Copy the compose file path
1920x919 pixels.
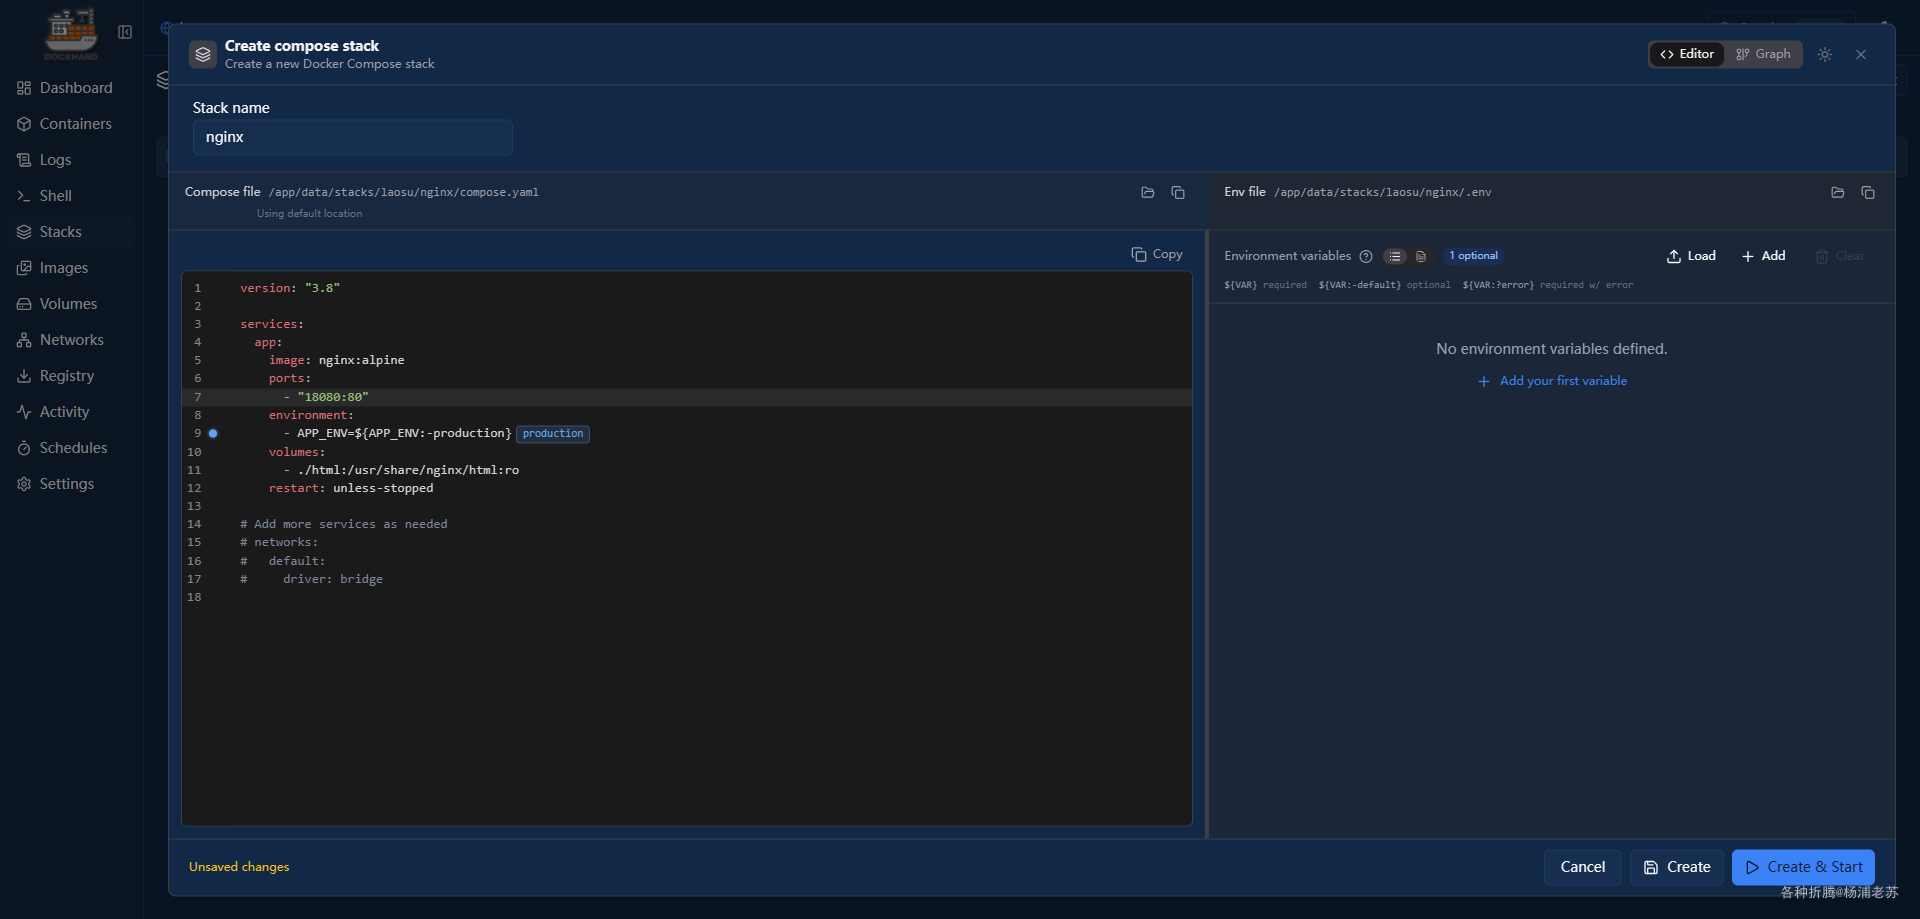1178,192
